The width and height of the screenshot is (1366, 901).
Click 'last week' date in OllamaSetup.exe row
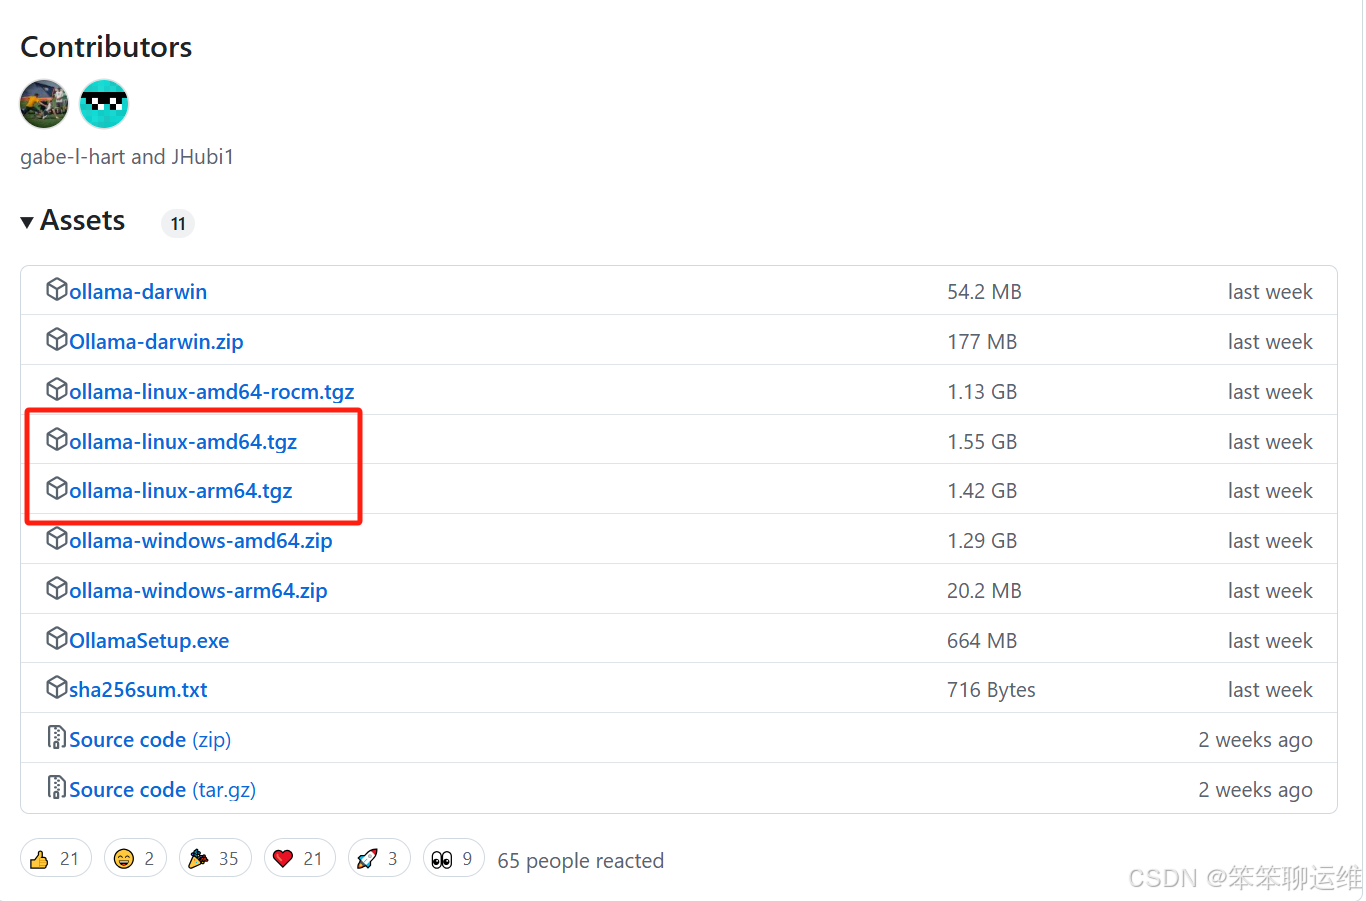pyautogui.click(x=1270, y=641)
